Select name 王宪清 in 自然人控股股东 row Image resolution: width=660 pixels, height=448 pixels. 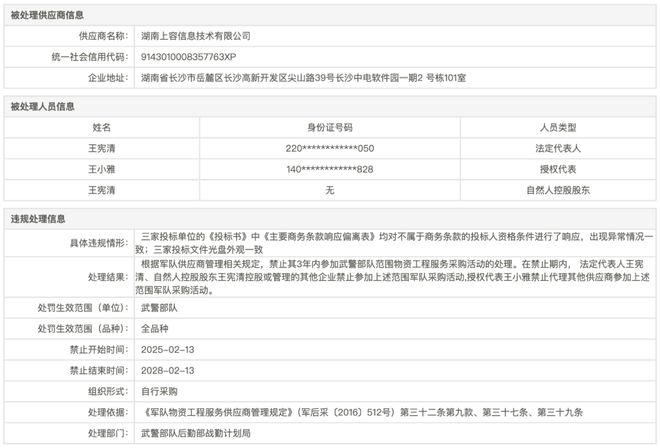pyautogui.click(x=101, y=190)
